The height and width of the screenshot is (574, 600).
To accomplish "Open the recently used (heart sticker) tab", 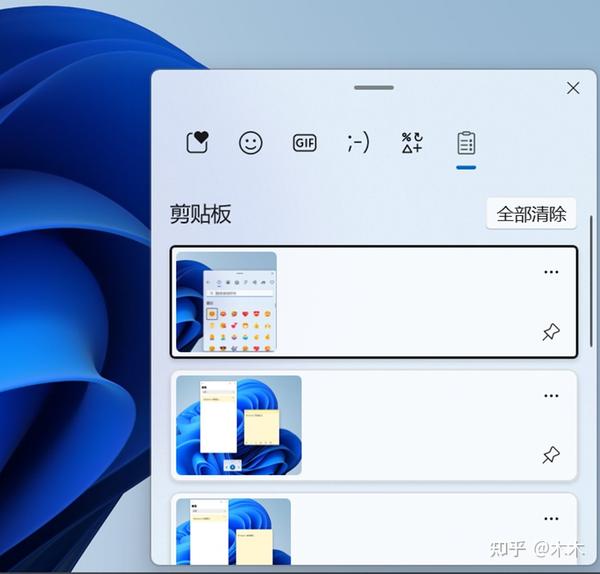I will pyautogui.click(x=197, y=142).
